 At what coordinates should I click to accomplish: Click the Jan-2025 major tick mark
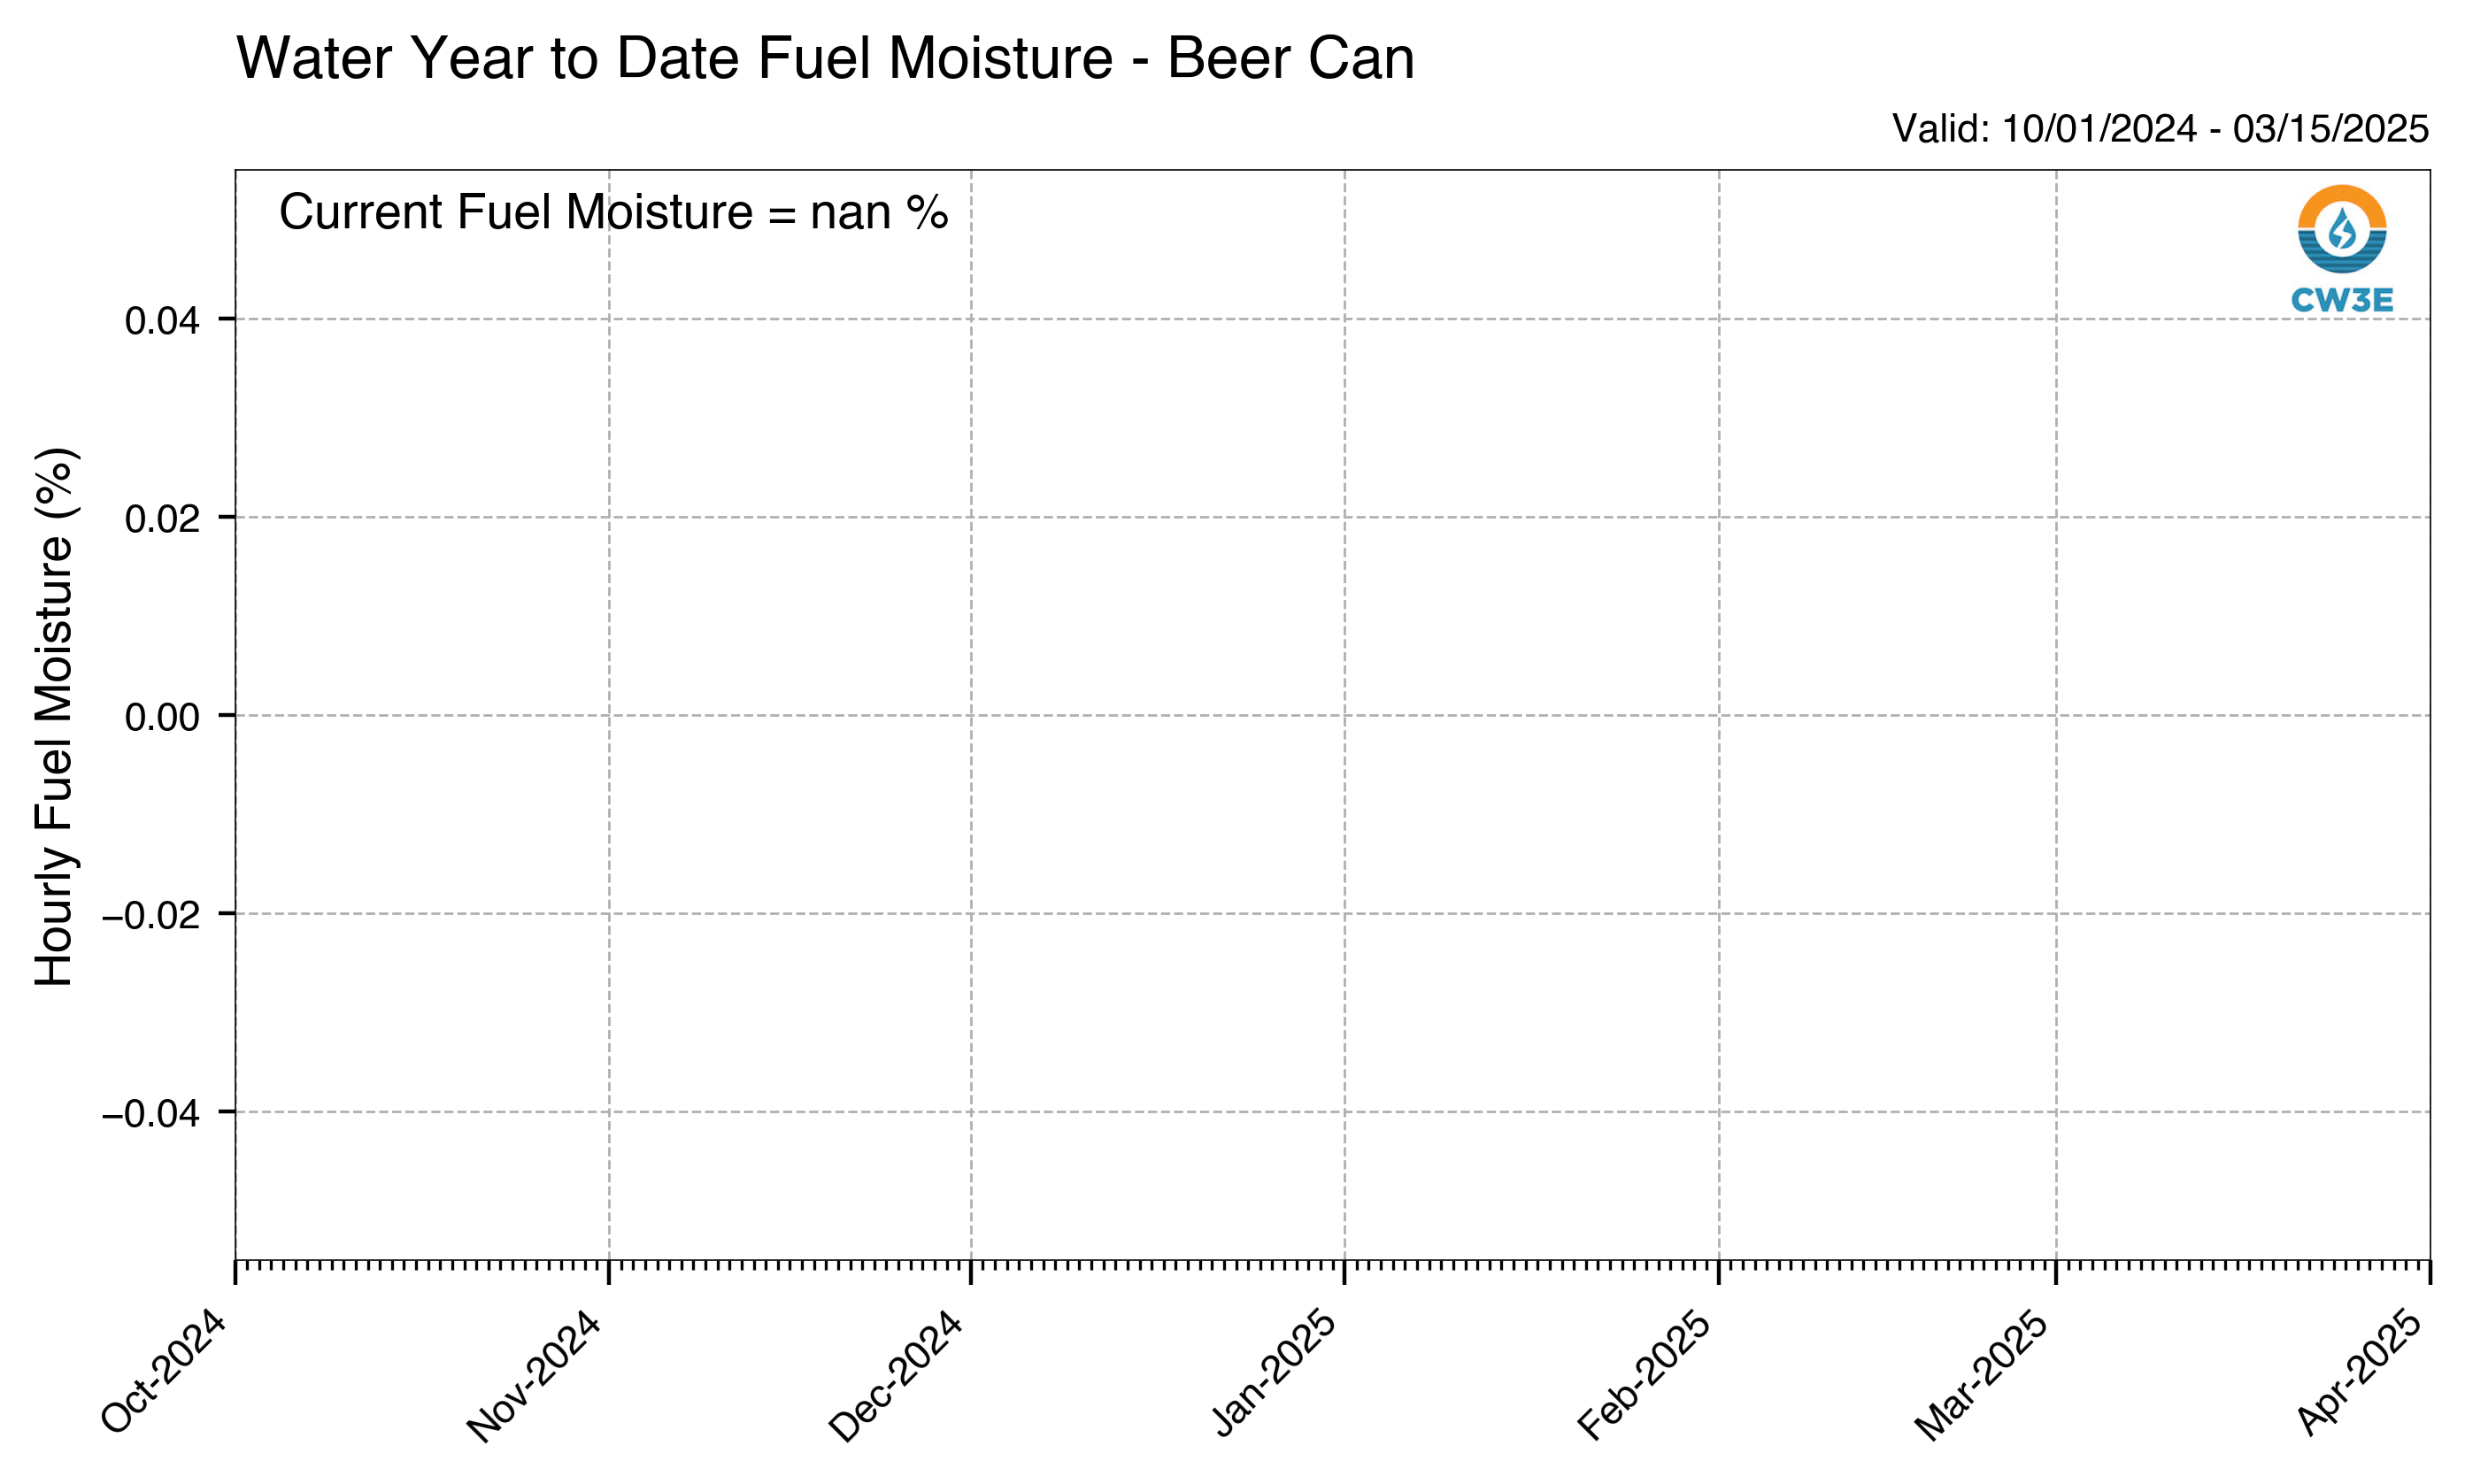coord(1344,1272)
